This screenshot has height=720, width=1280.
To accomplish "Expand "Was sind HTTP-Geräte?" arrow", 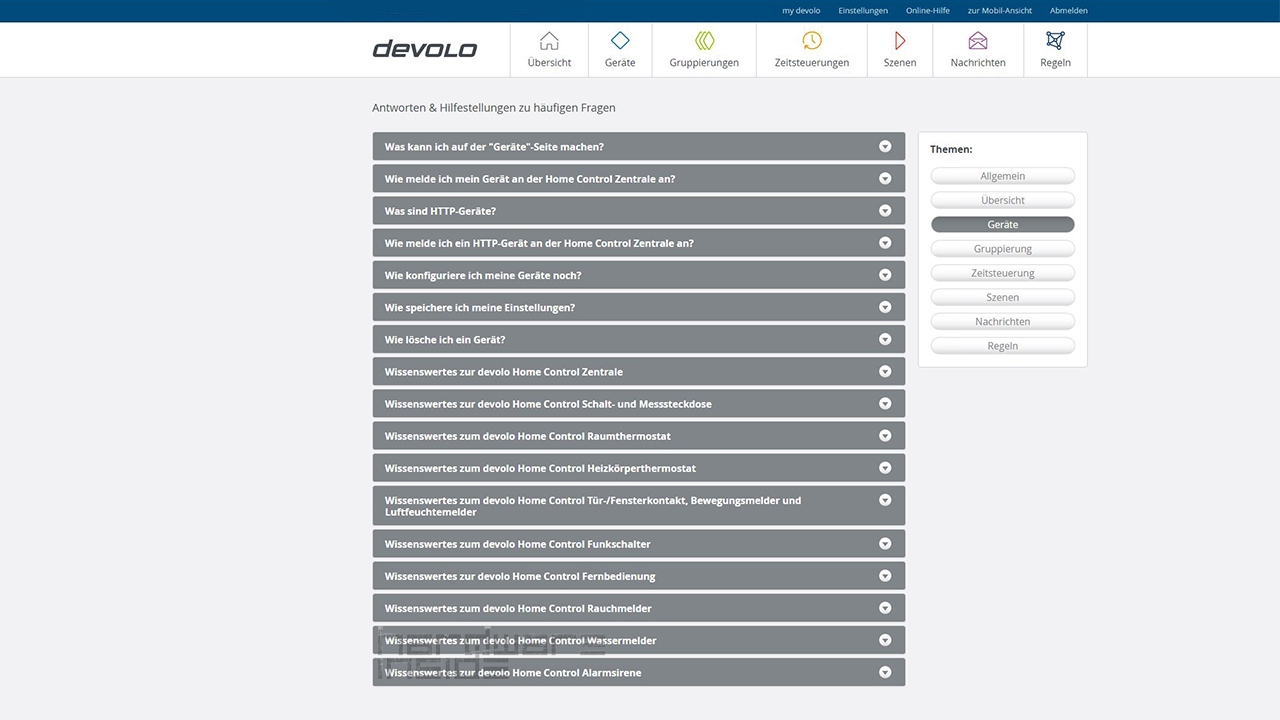I will tap(885, 211).
